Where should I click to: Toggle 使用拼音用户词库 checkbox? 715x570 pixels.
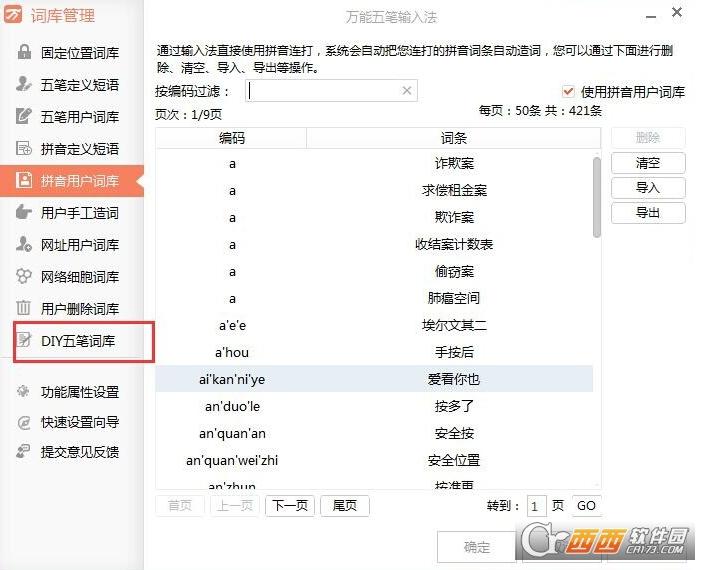pos(568,91)
